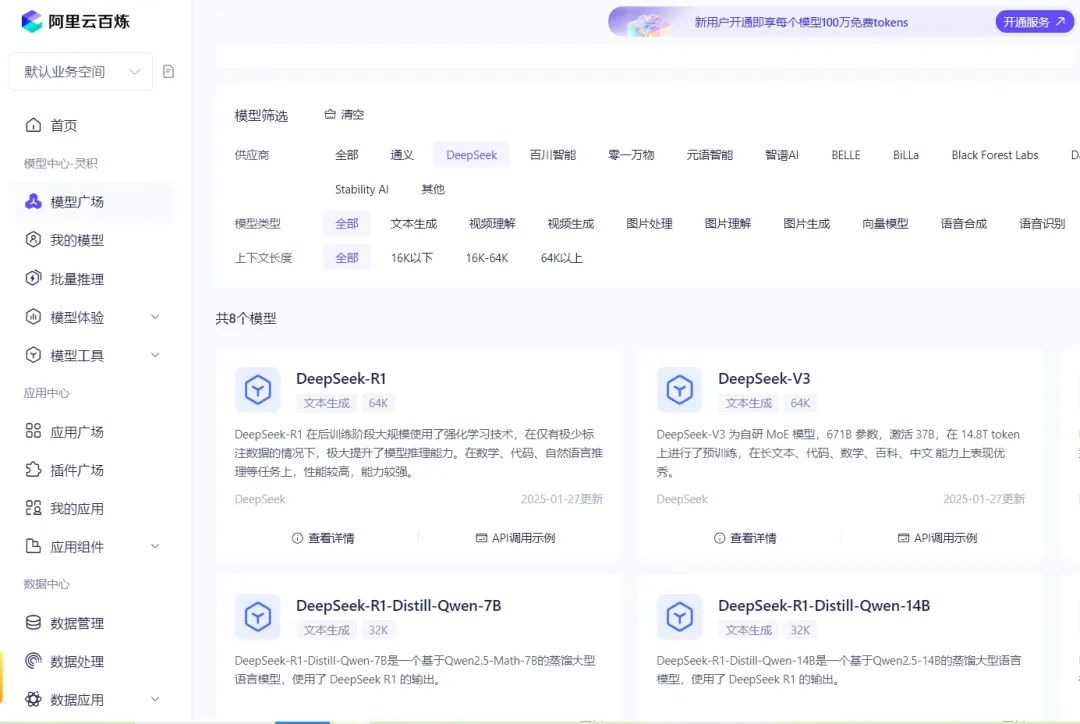Select the 图片生成 model type filter

pyautogui.click(x=807, y=223)
